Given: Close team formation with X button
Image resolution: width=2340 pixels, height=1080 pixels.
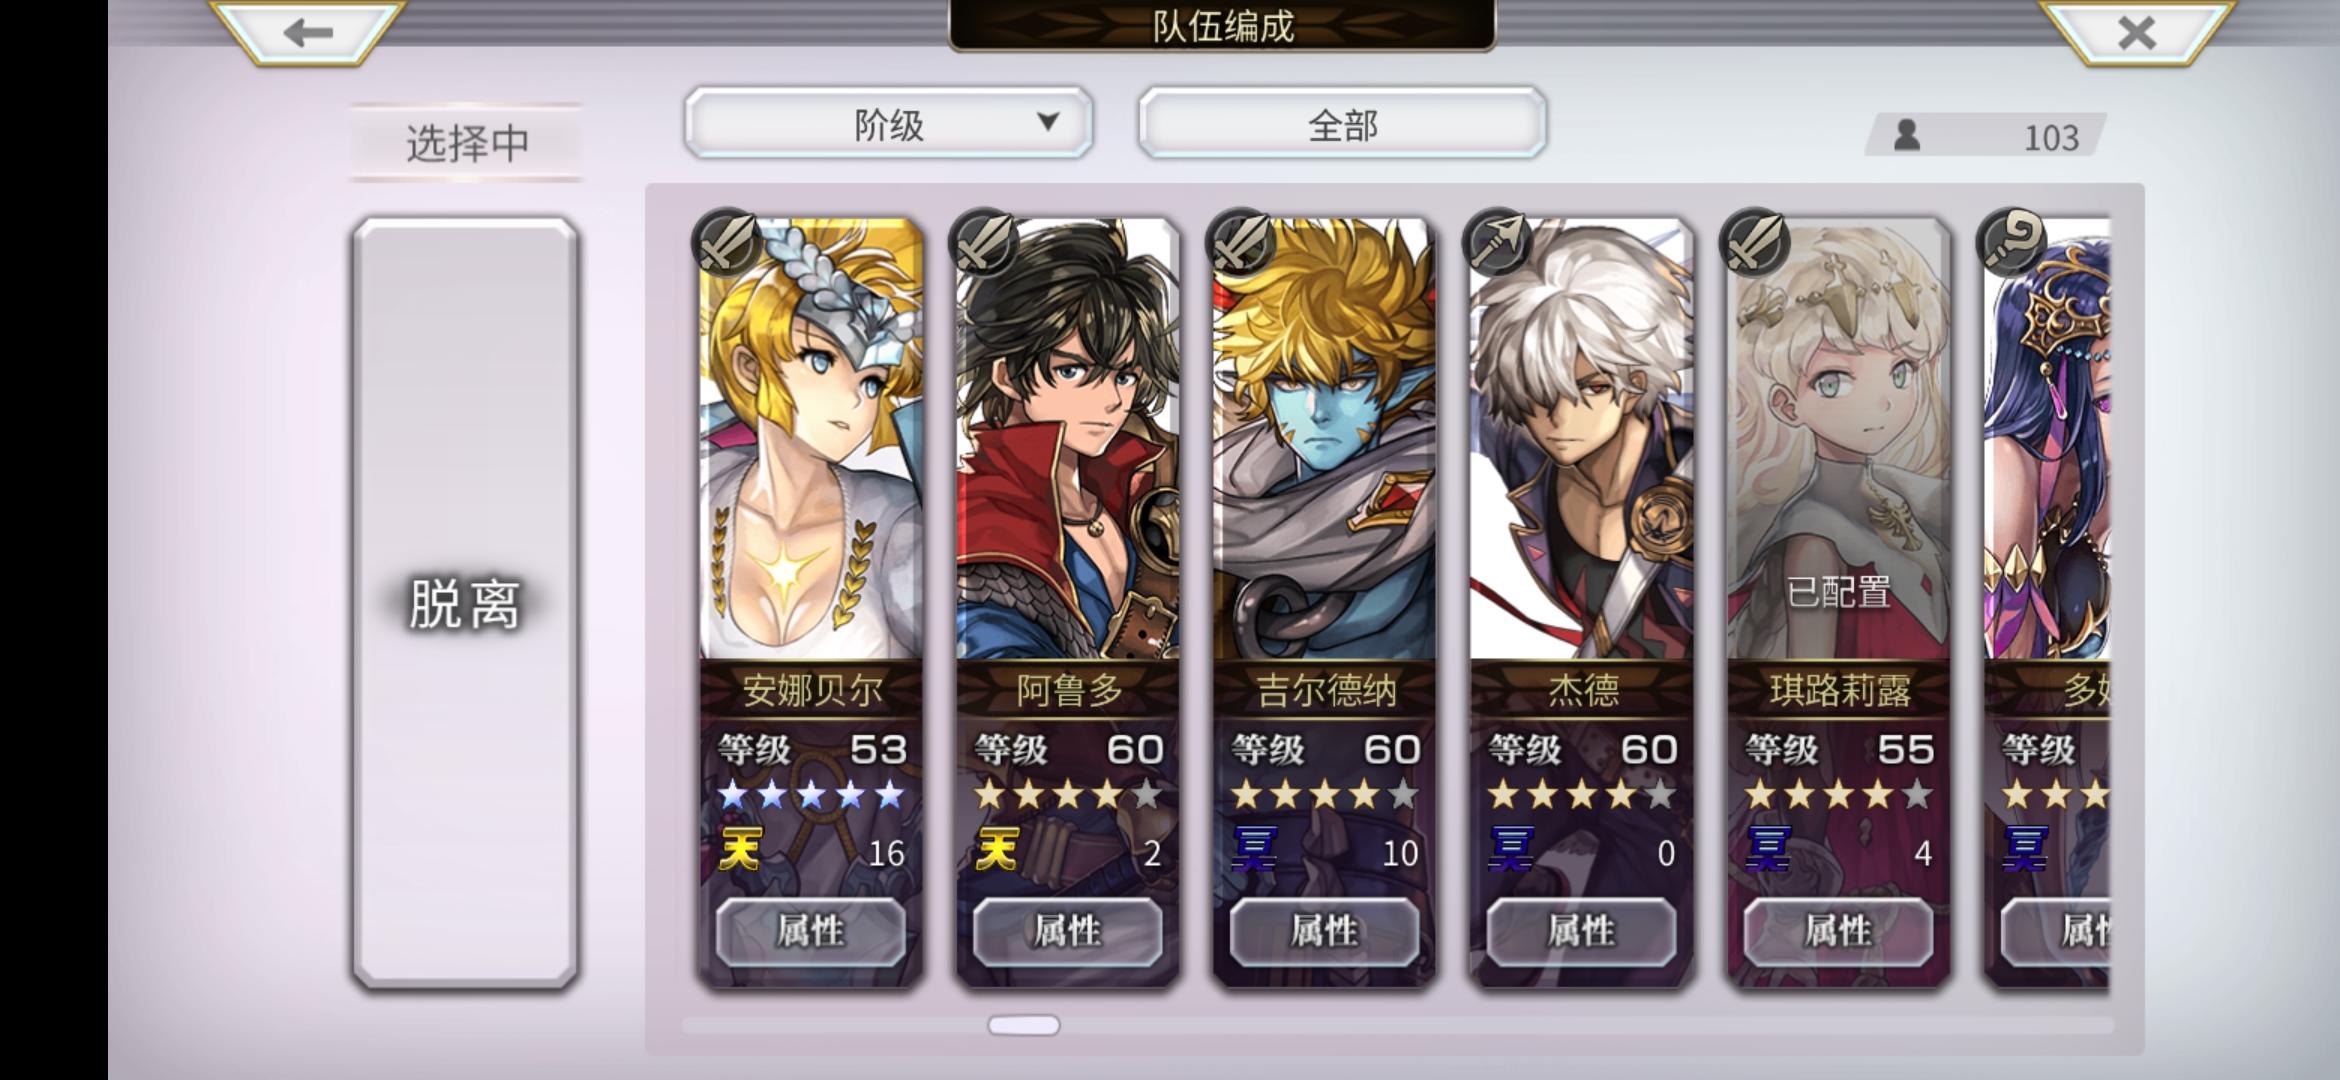Looking at the screenshot, I should [x=2136, y=33].
